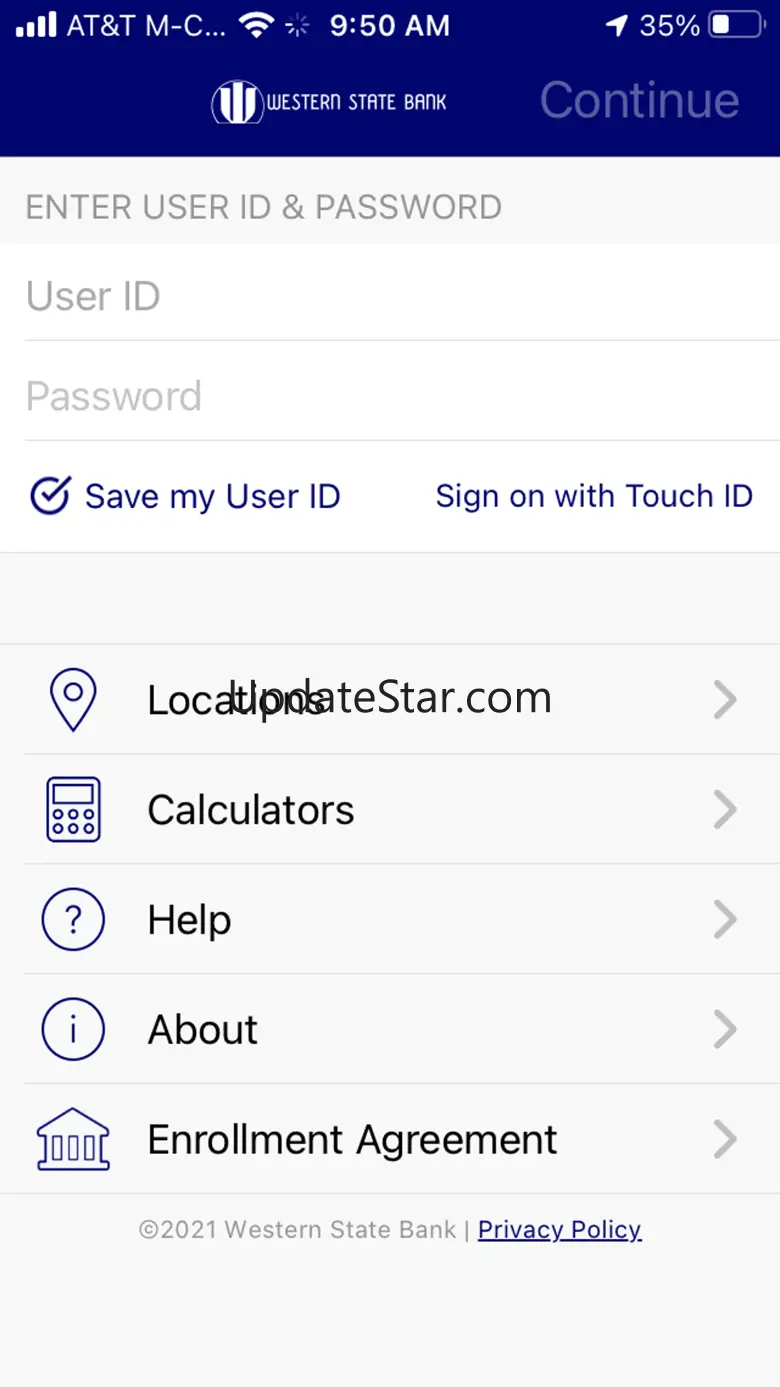Image resolution: width=780 pixels, height=1387 pixels.
Task: Select Sign on with Touch ID
Action: coord(594,496)
